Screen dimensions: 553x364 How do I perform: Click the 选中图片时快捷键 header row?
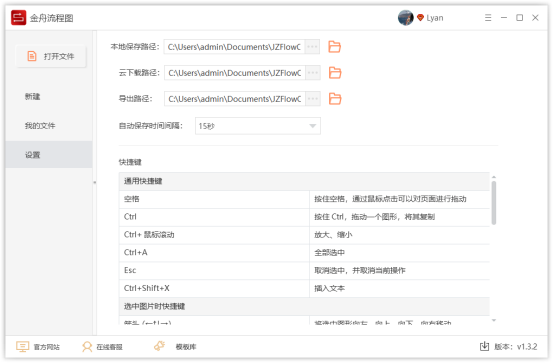click(x=304, y=307)
